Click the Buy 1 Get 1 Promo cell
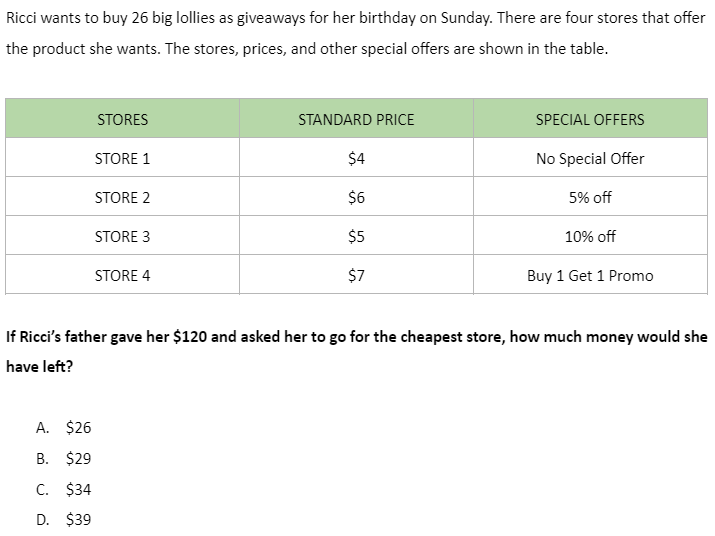 [590, 275]
